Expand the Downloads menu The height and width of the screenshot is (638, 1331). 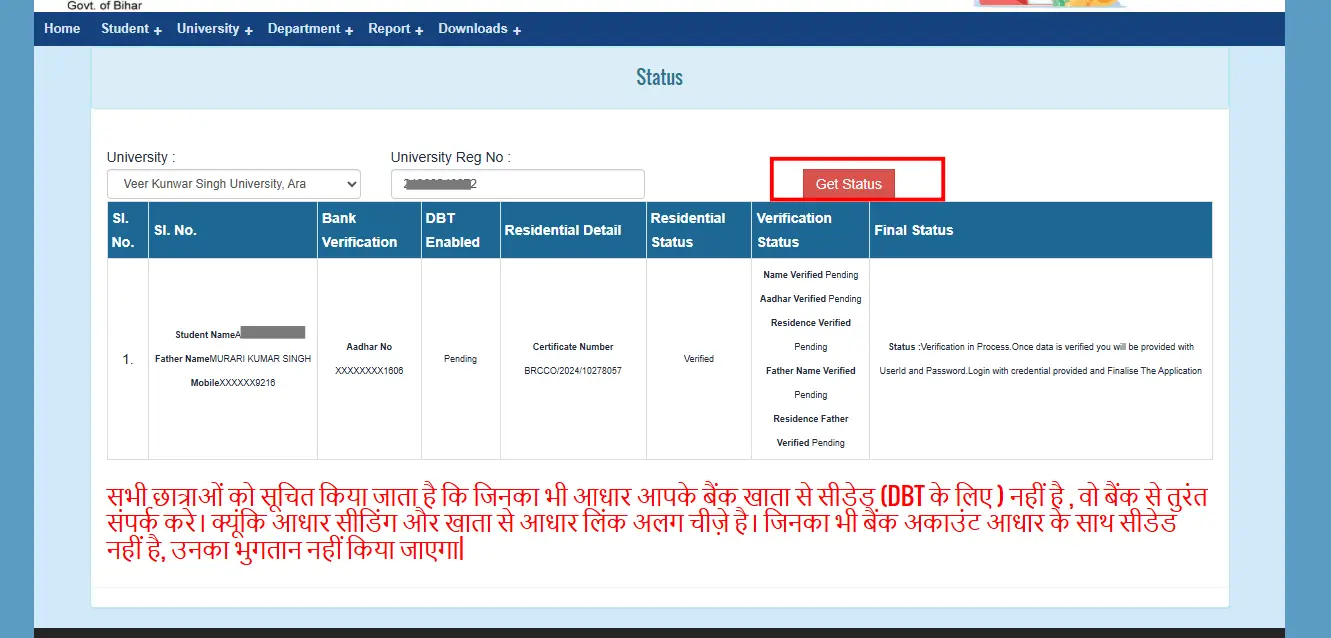click(x=479, y=29)
